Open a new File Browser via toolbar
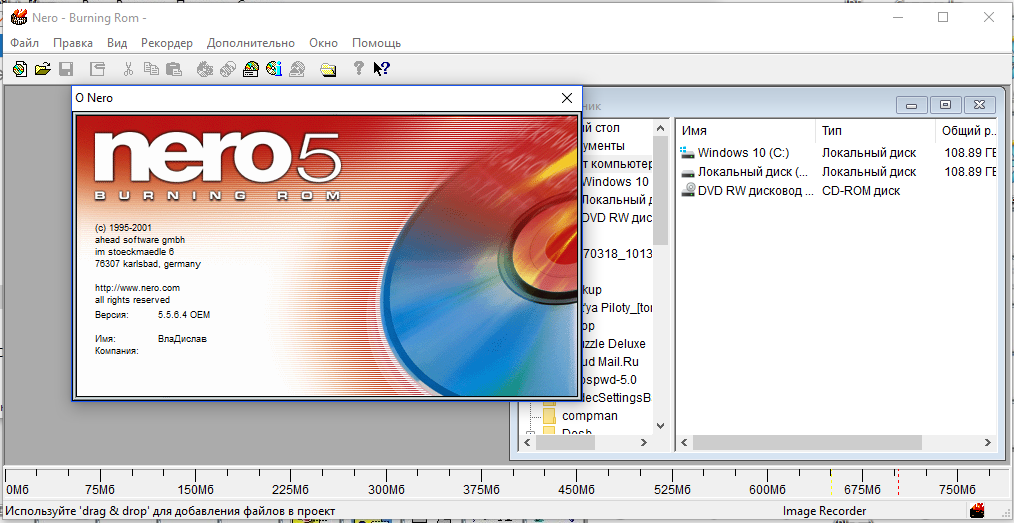This screenshot has height=523, width=1014. 329,69
